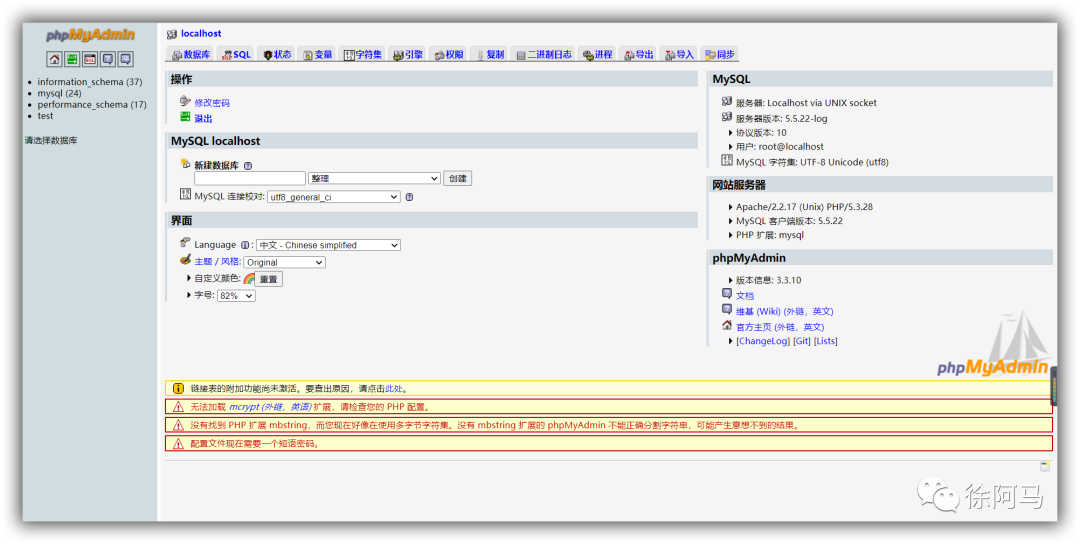This screenshot has height=544, width=1080.
Task: Switch to the 字符集 tab
Action: tap(363, 54)
